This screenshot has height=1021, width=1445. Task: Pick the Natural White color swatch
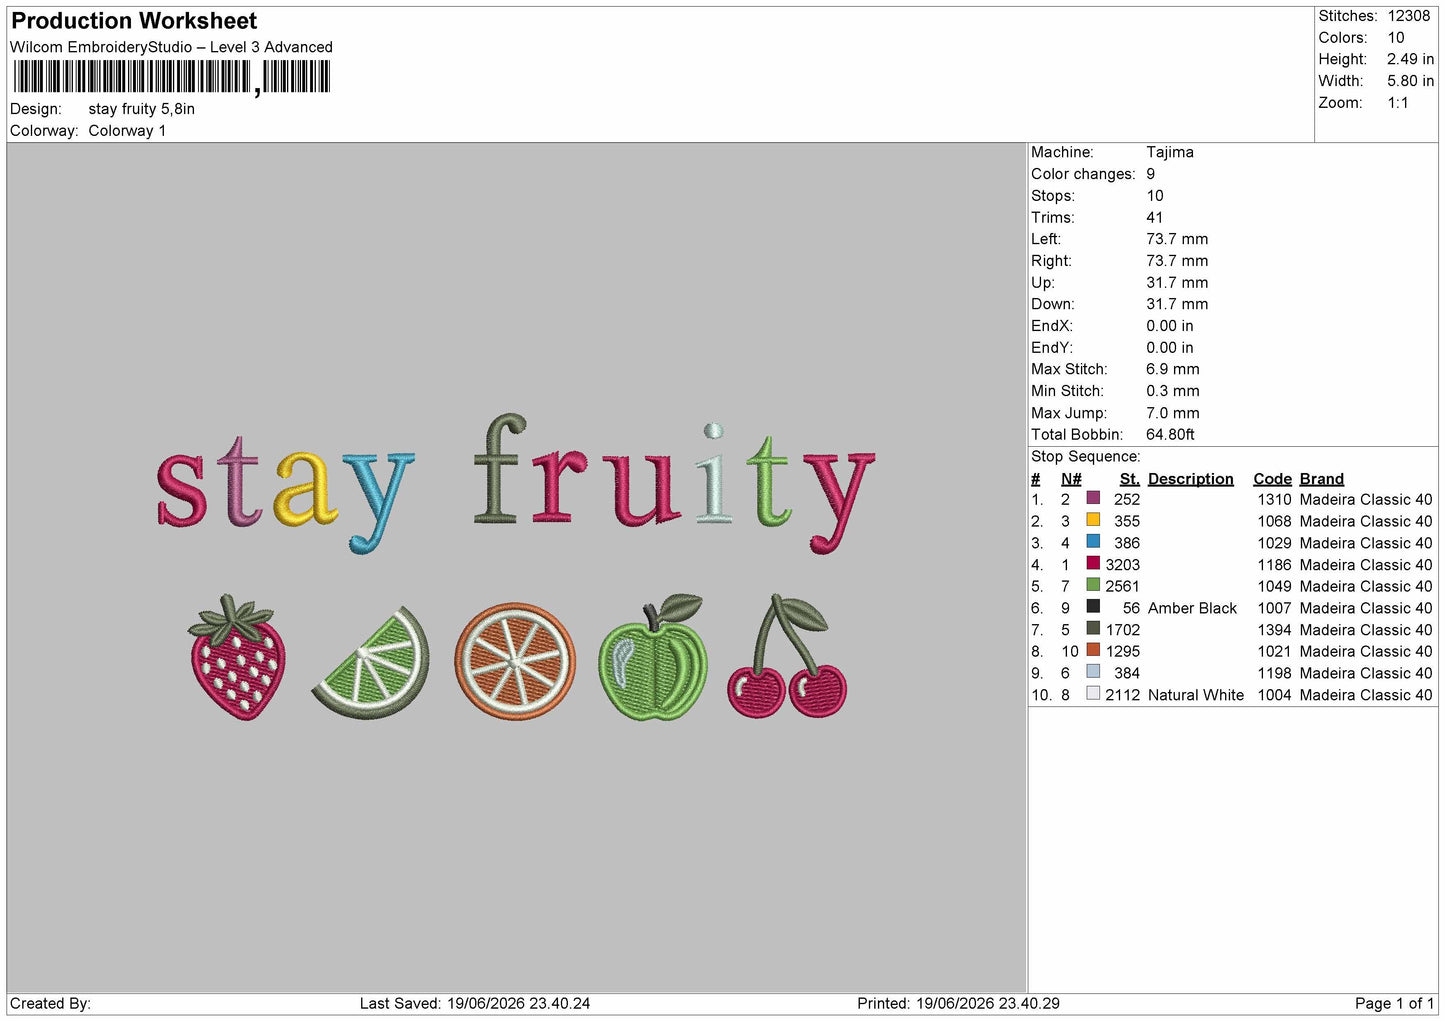pyautogui.click(x=1093, y=694)
